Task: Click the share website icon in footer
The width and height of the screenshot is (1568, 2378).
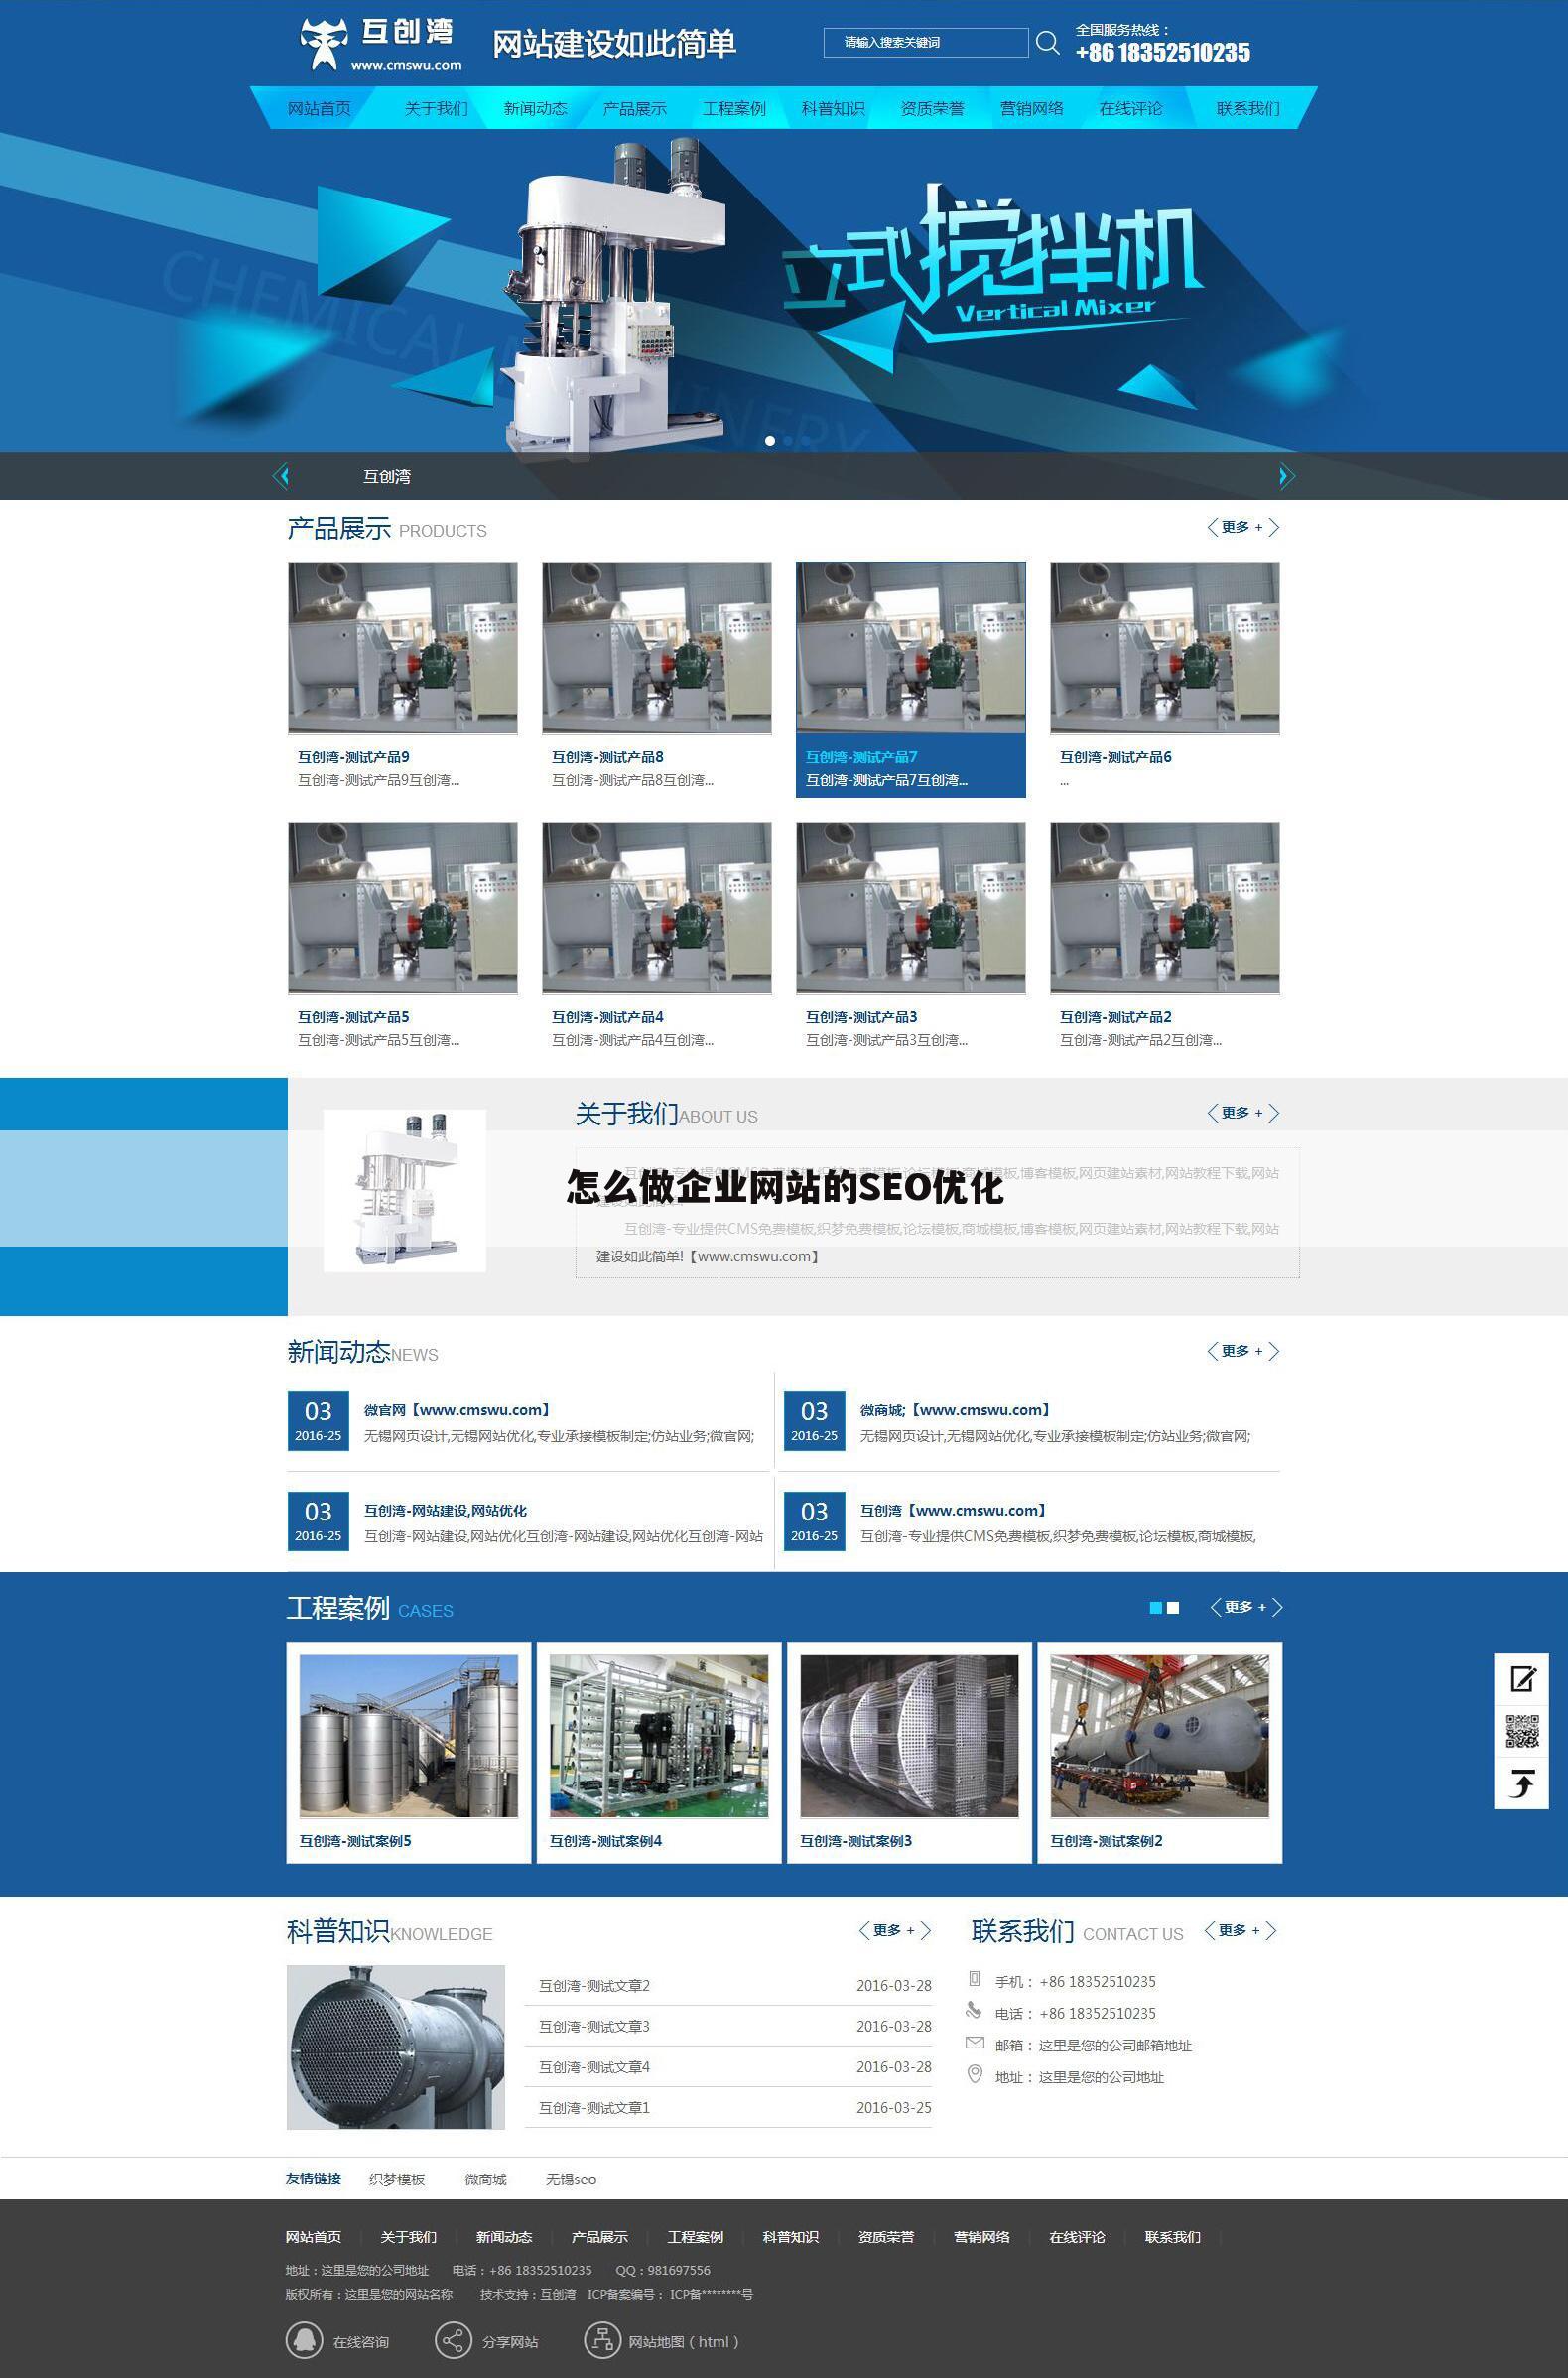Action: (453, 2341)
